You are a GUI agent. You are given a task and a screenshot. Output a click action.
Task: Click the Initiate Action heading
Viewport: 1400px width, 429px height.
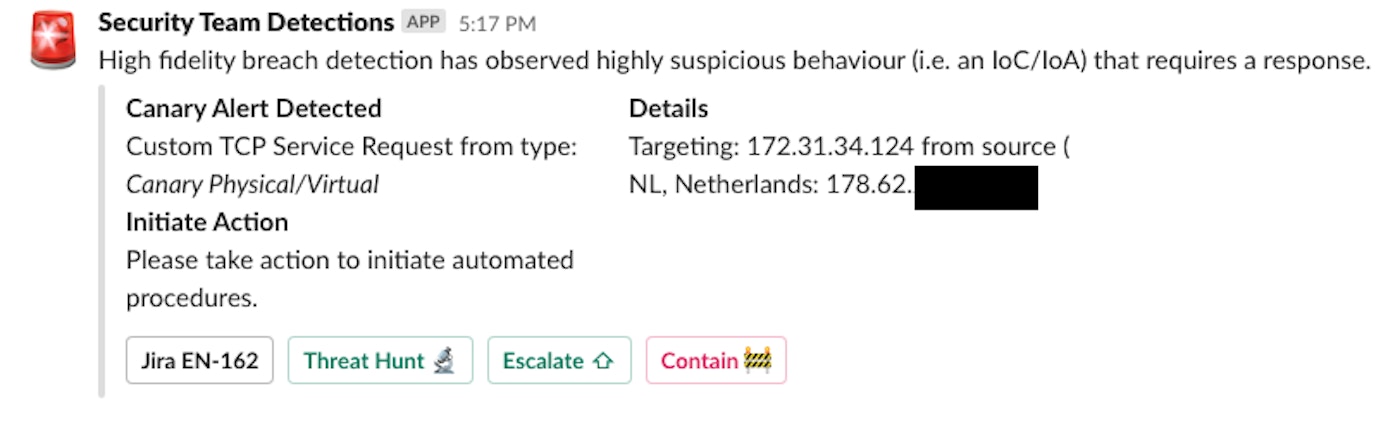coord(207,222)
